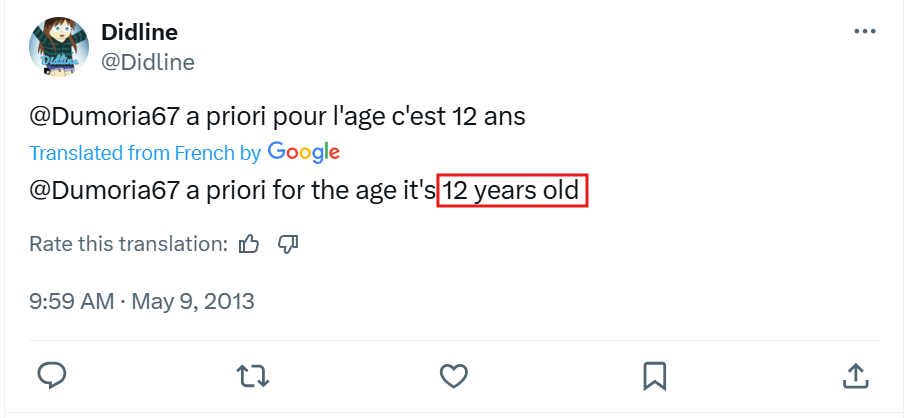Open the three-dot more options menu
The height and width of the screenshot is (418, 921).
tap(864, 32)
